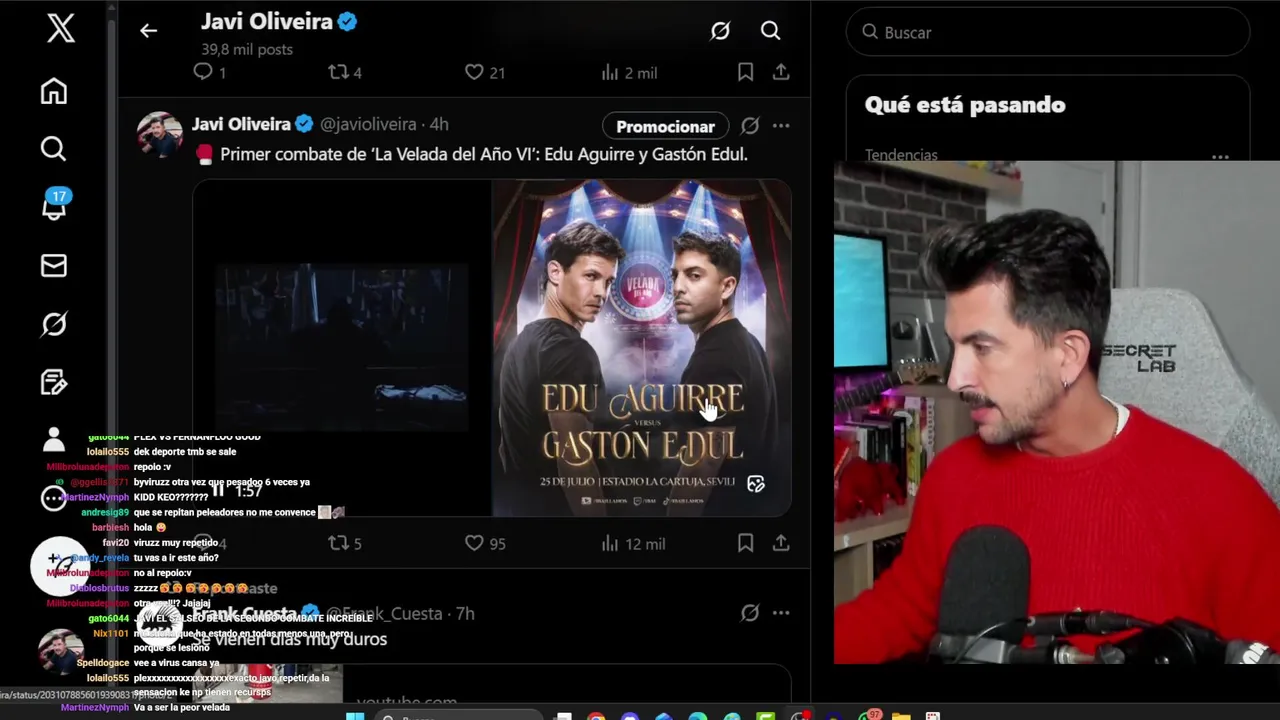Click the X logo in sidebar
1280x720 pixels.
click(61, 28)
